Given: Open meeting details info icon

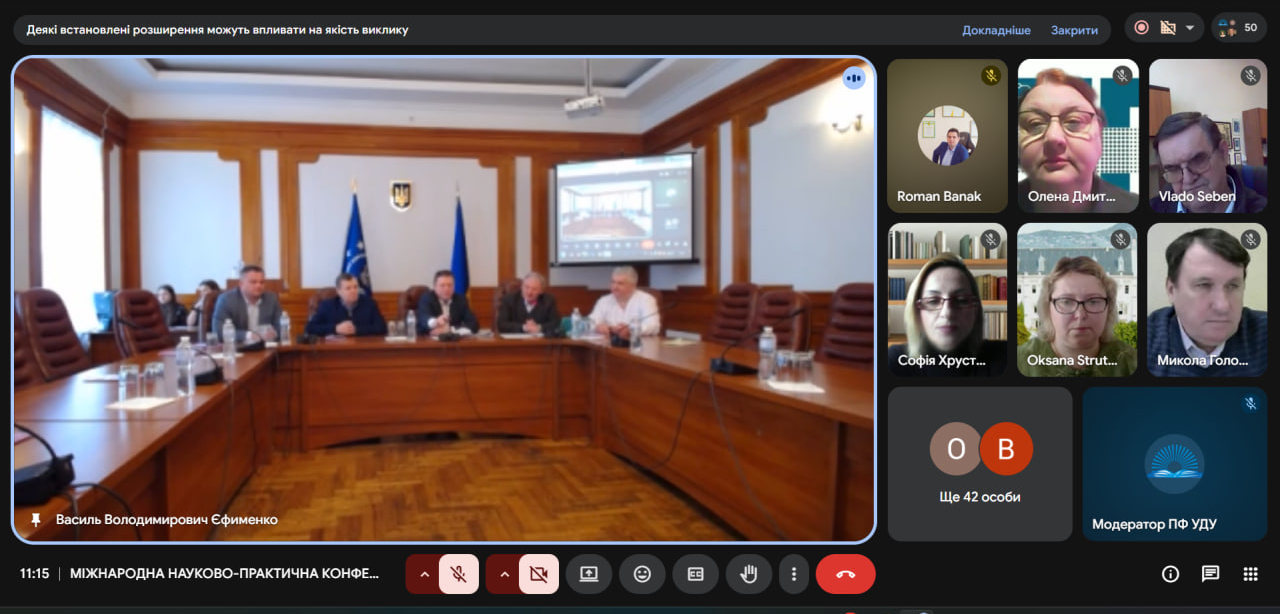Looking at the screenshot, I should pos(1170,574).
